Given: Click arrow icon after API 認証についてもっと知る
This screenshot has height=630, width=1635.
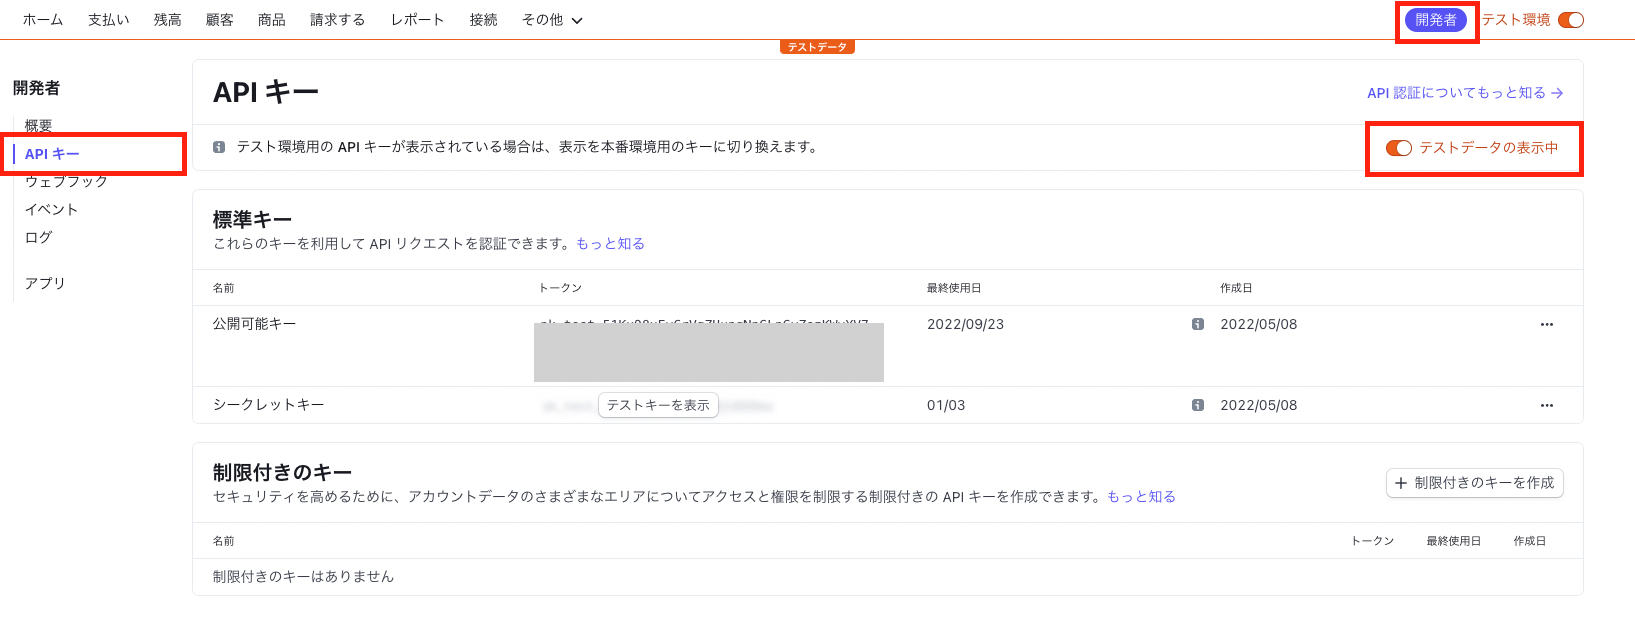Looking at the screenshot, I should click(1557, 93).
